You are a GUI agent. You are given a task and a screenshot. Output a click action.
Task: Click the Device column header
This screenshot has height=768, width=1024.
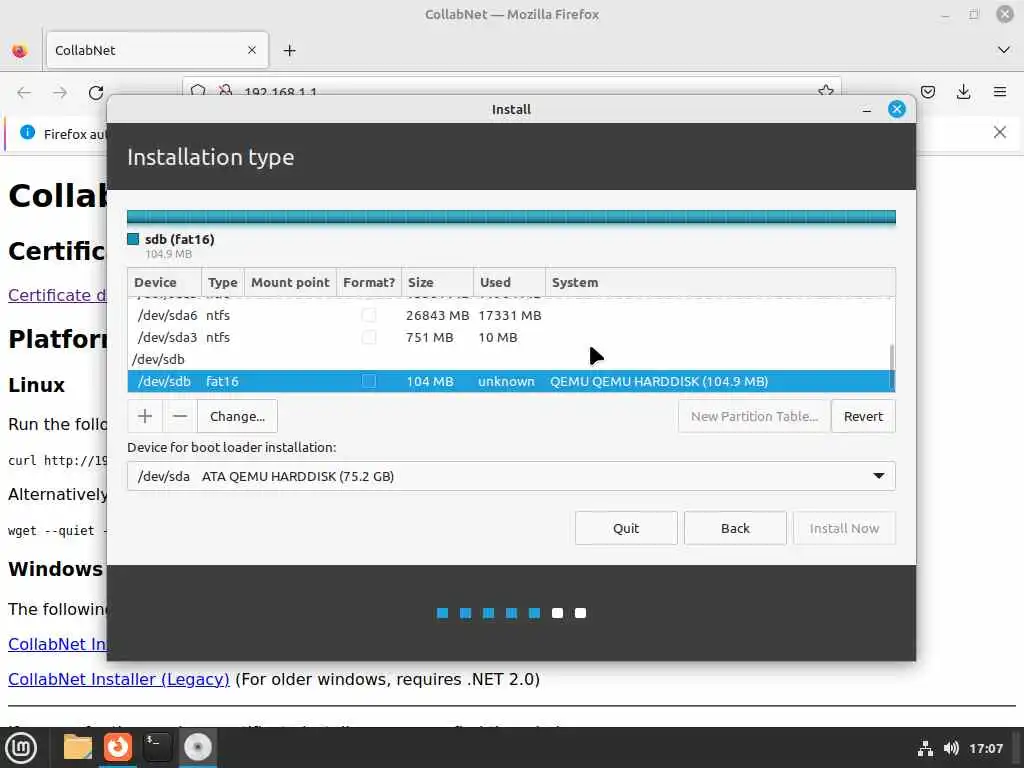[x=165, y=282]
